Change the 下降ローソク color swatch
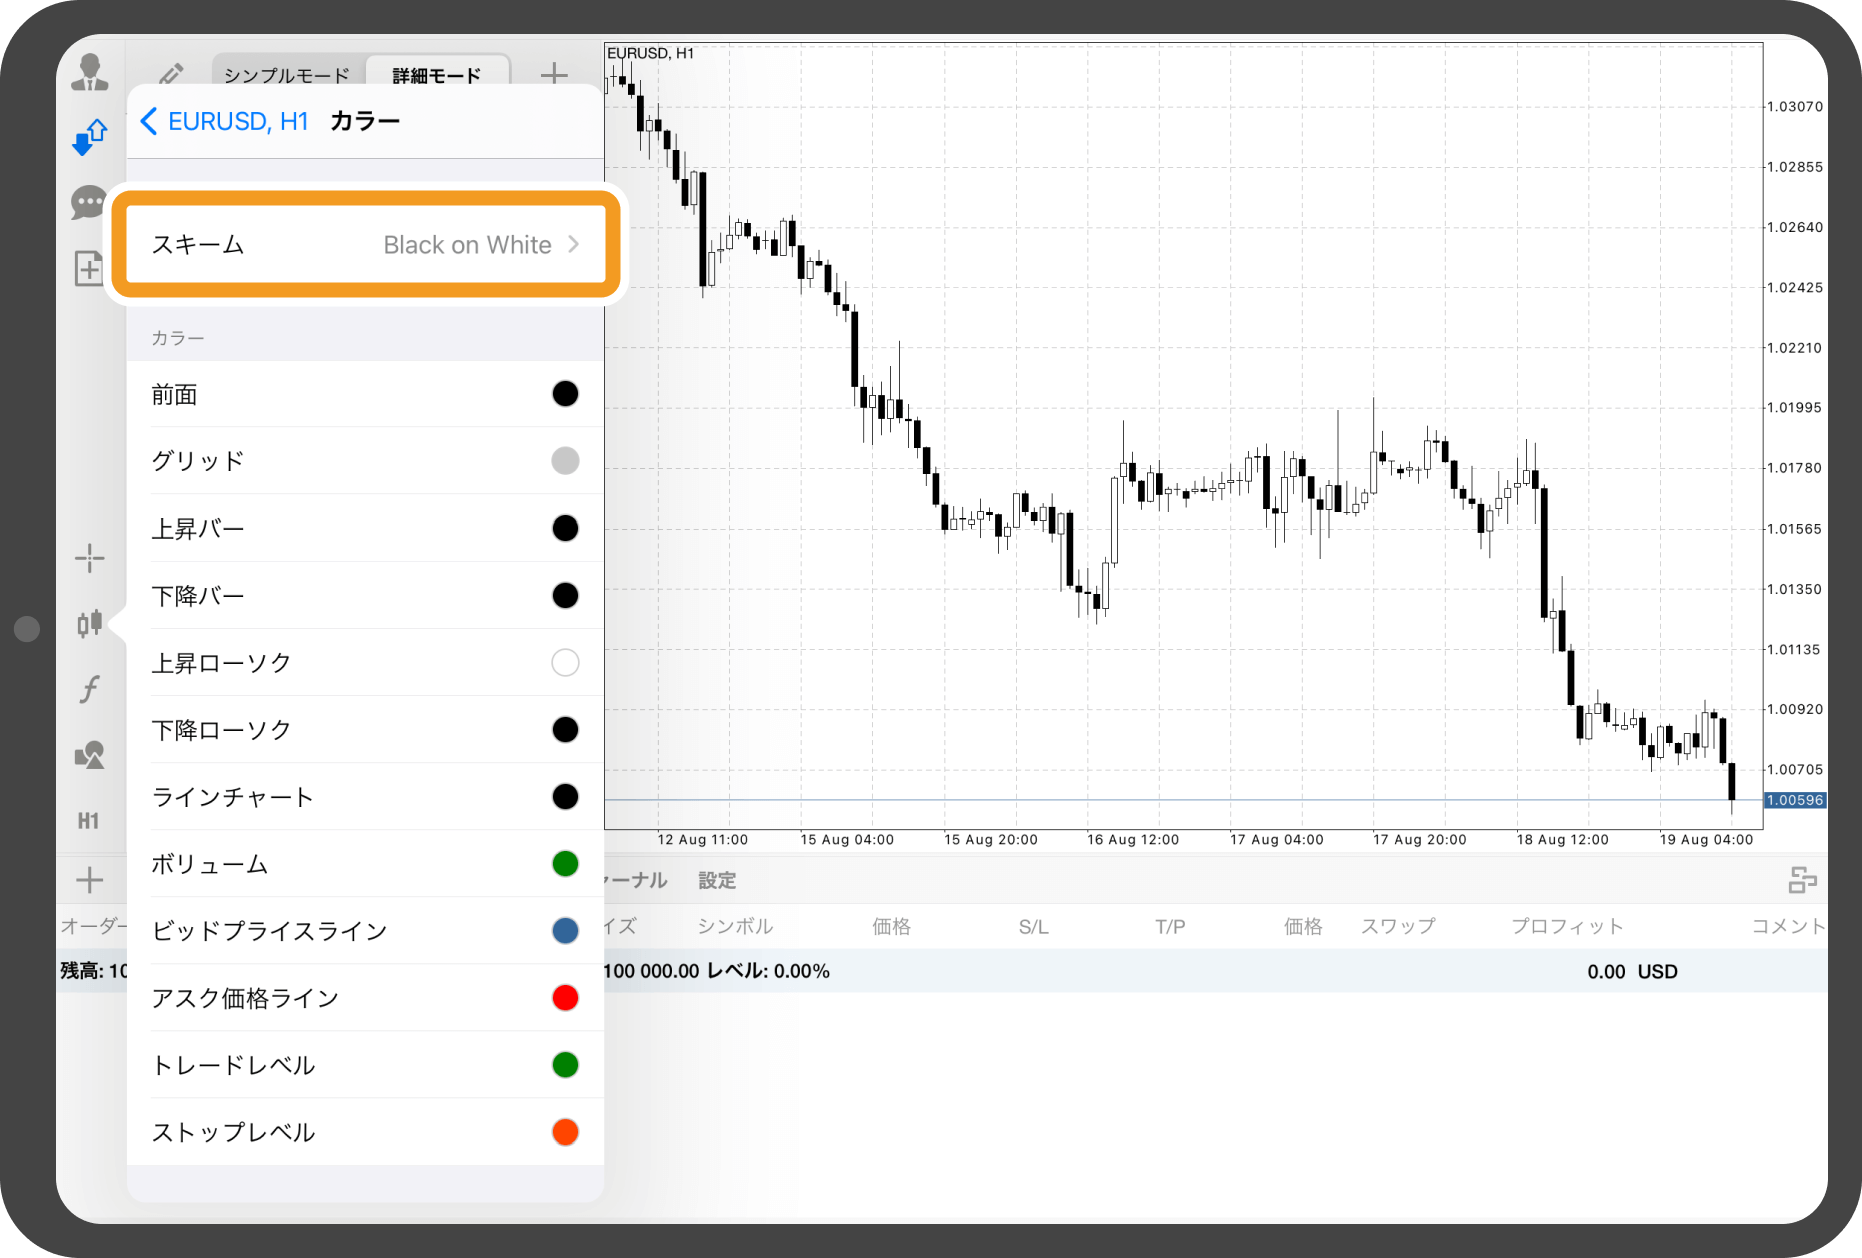 point(565,730)
